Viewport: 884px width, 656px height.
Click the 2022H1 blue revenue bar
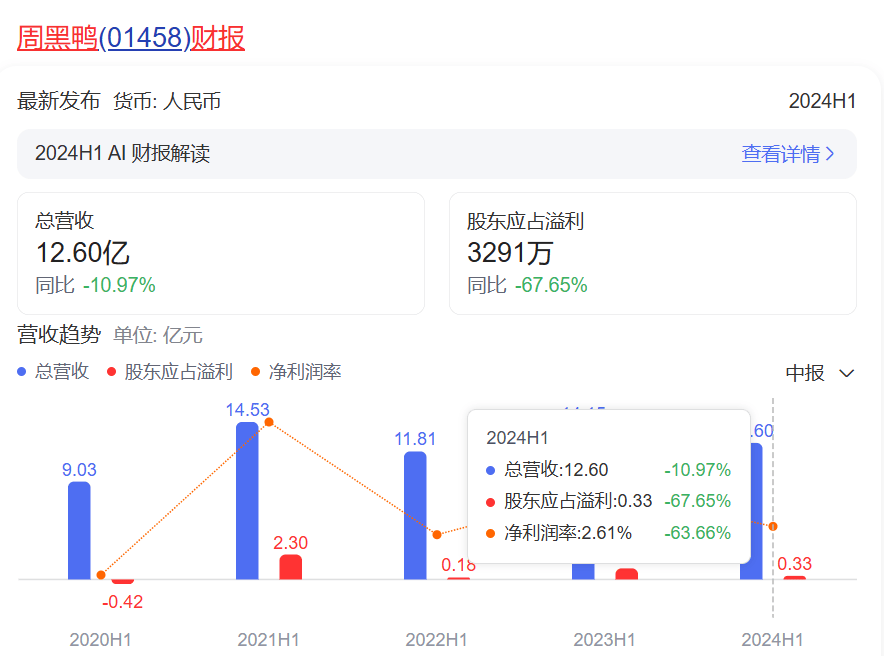click(415, 515)
